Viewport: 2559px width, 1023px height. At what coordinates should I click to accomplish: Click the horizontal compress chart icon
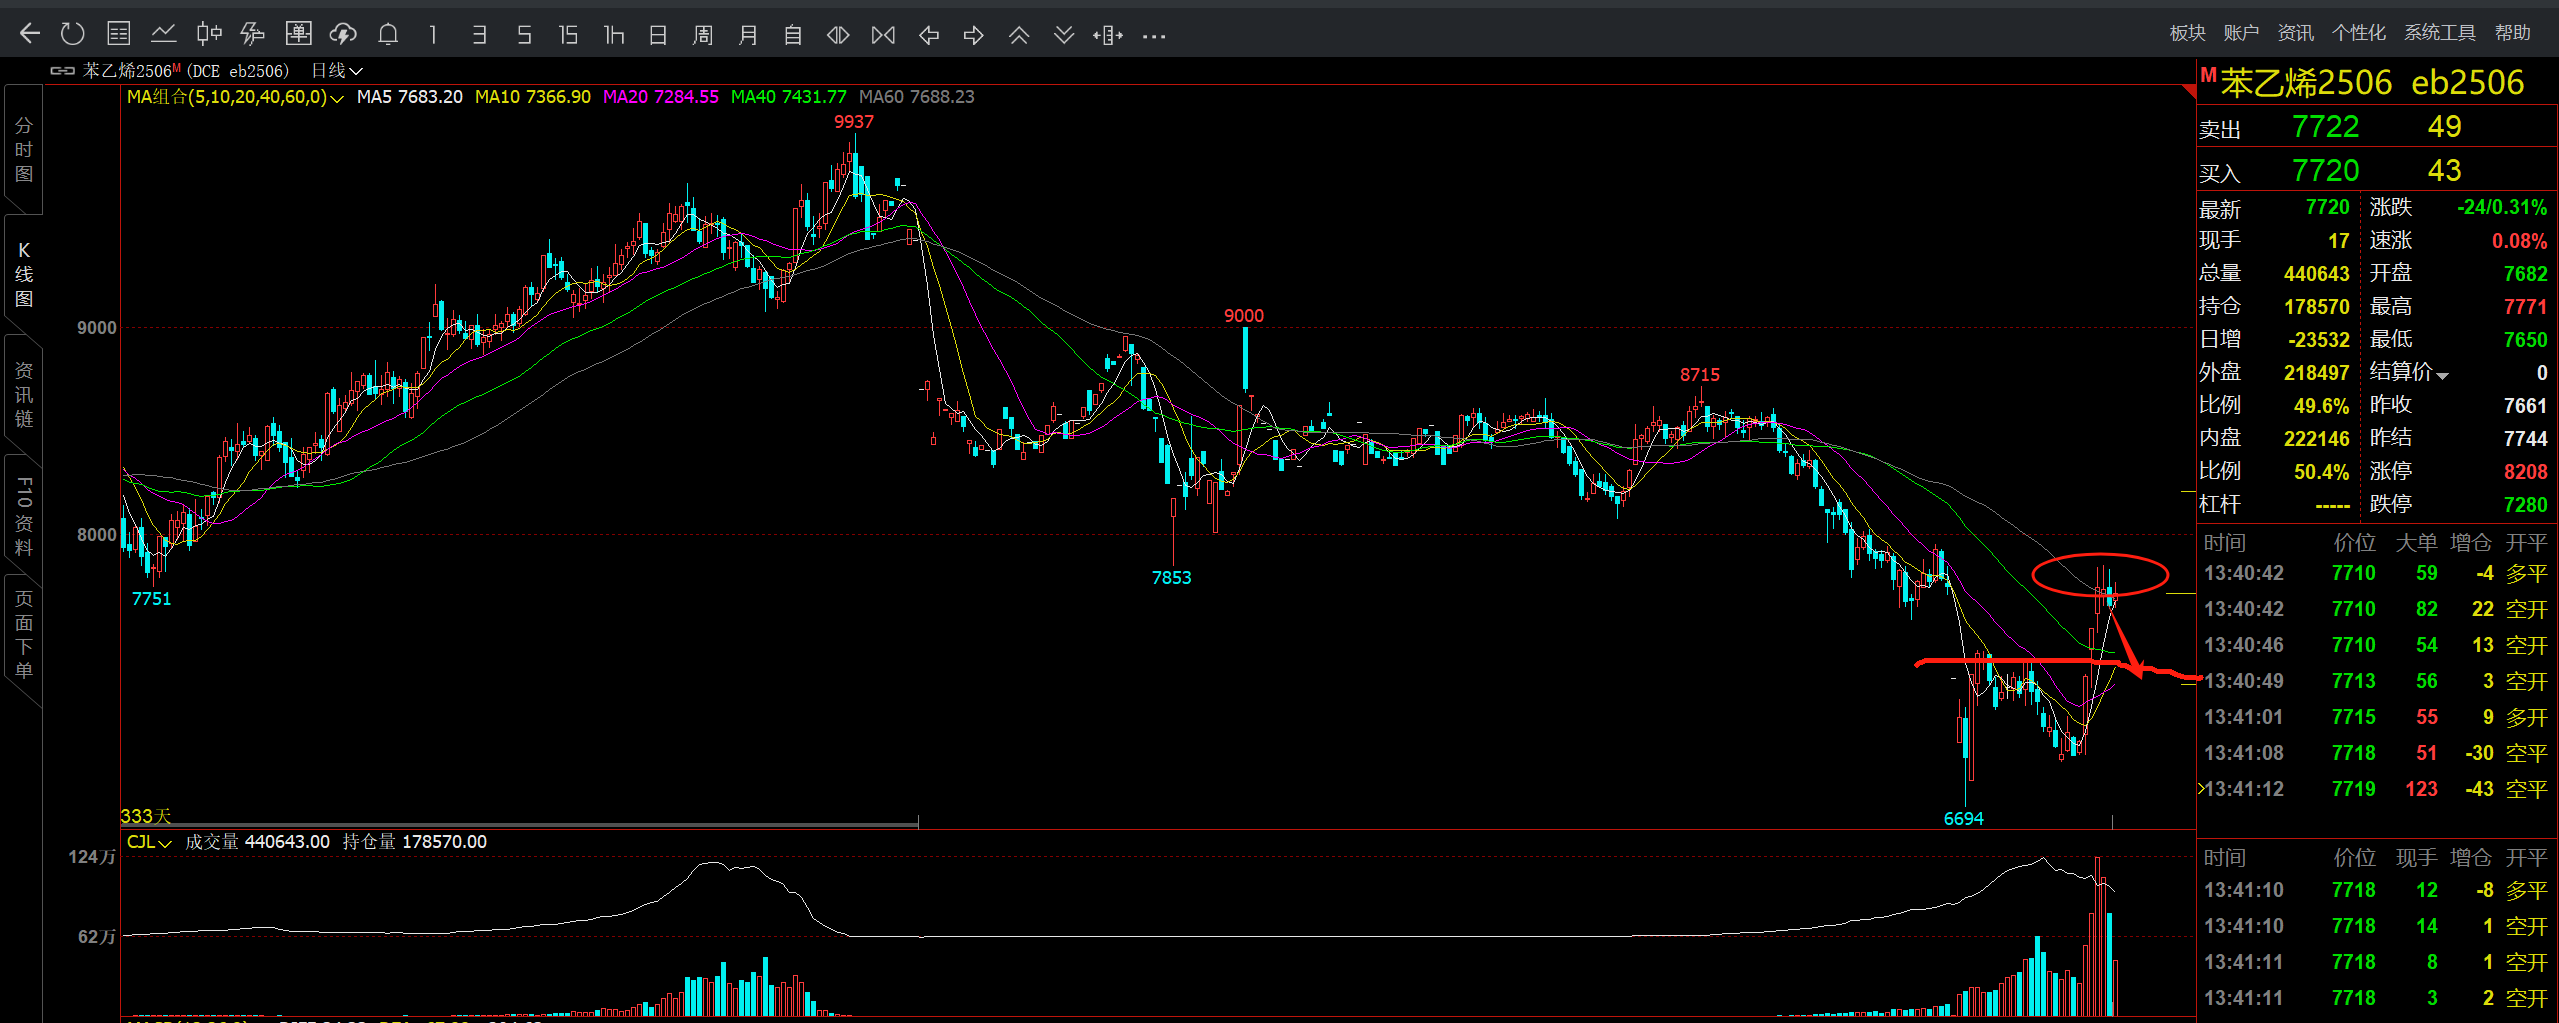(883, 35)
